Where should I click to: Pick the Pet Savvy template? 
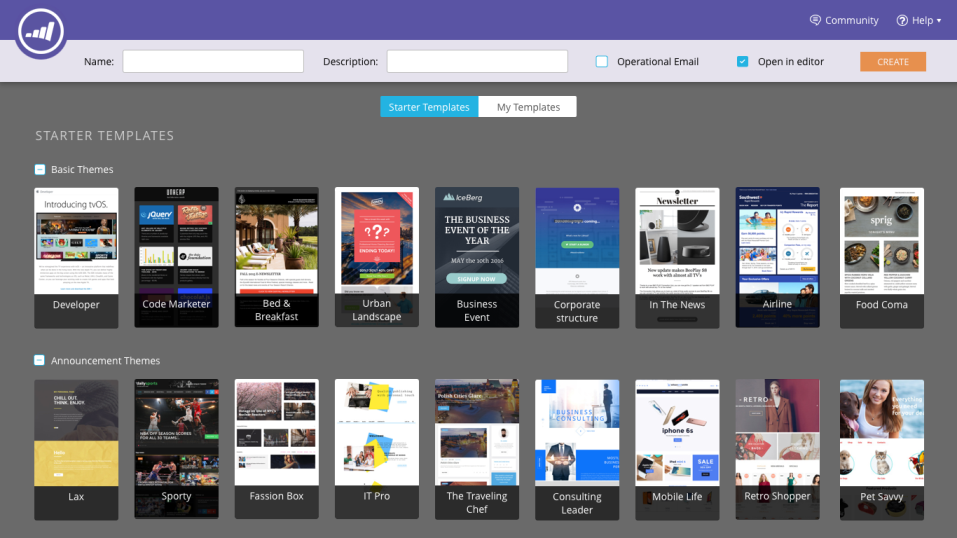click(881, 448)
